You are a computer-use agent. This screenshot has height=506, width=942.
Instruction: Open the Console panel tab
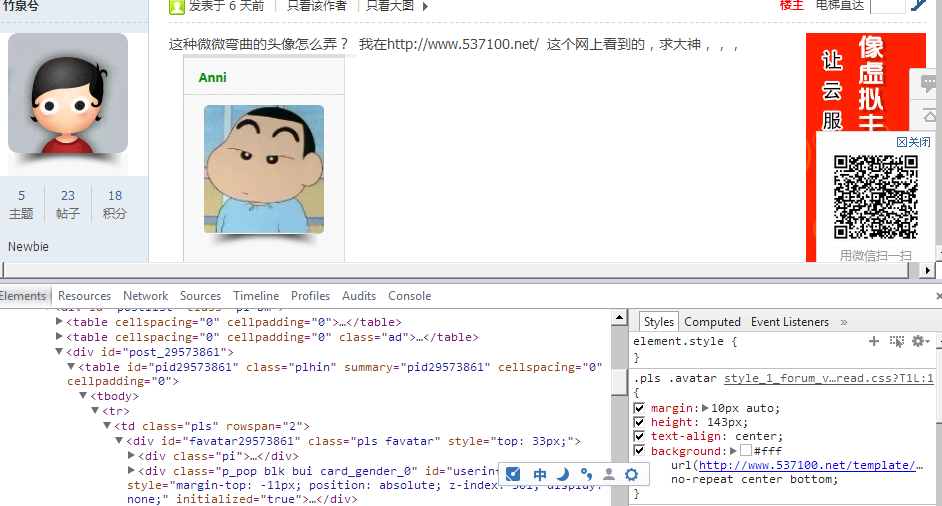[409, 296]
